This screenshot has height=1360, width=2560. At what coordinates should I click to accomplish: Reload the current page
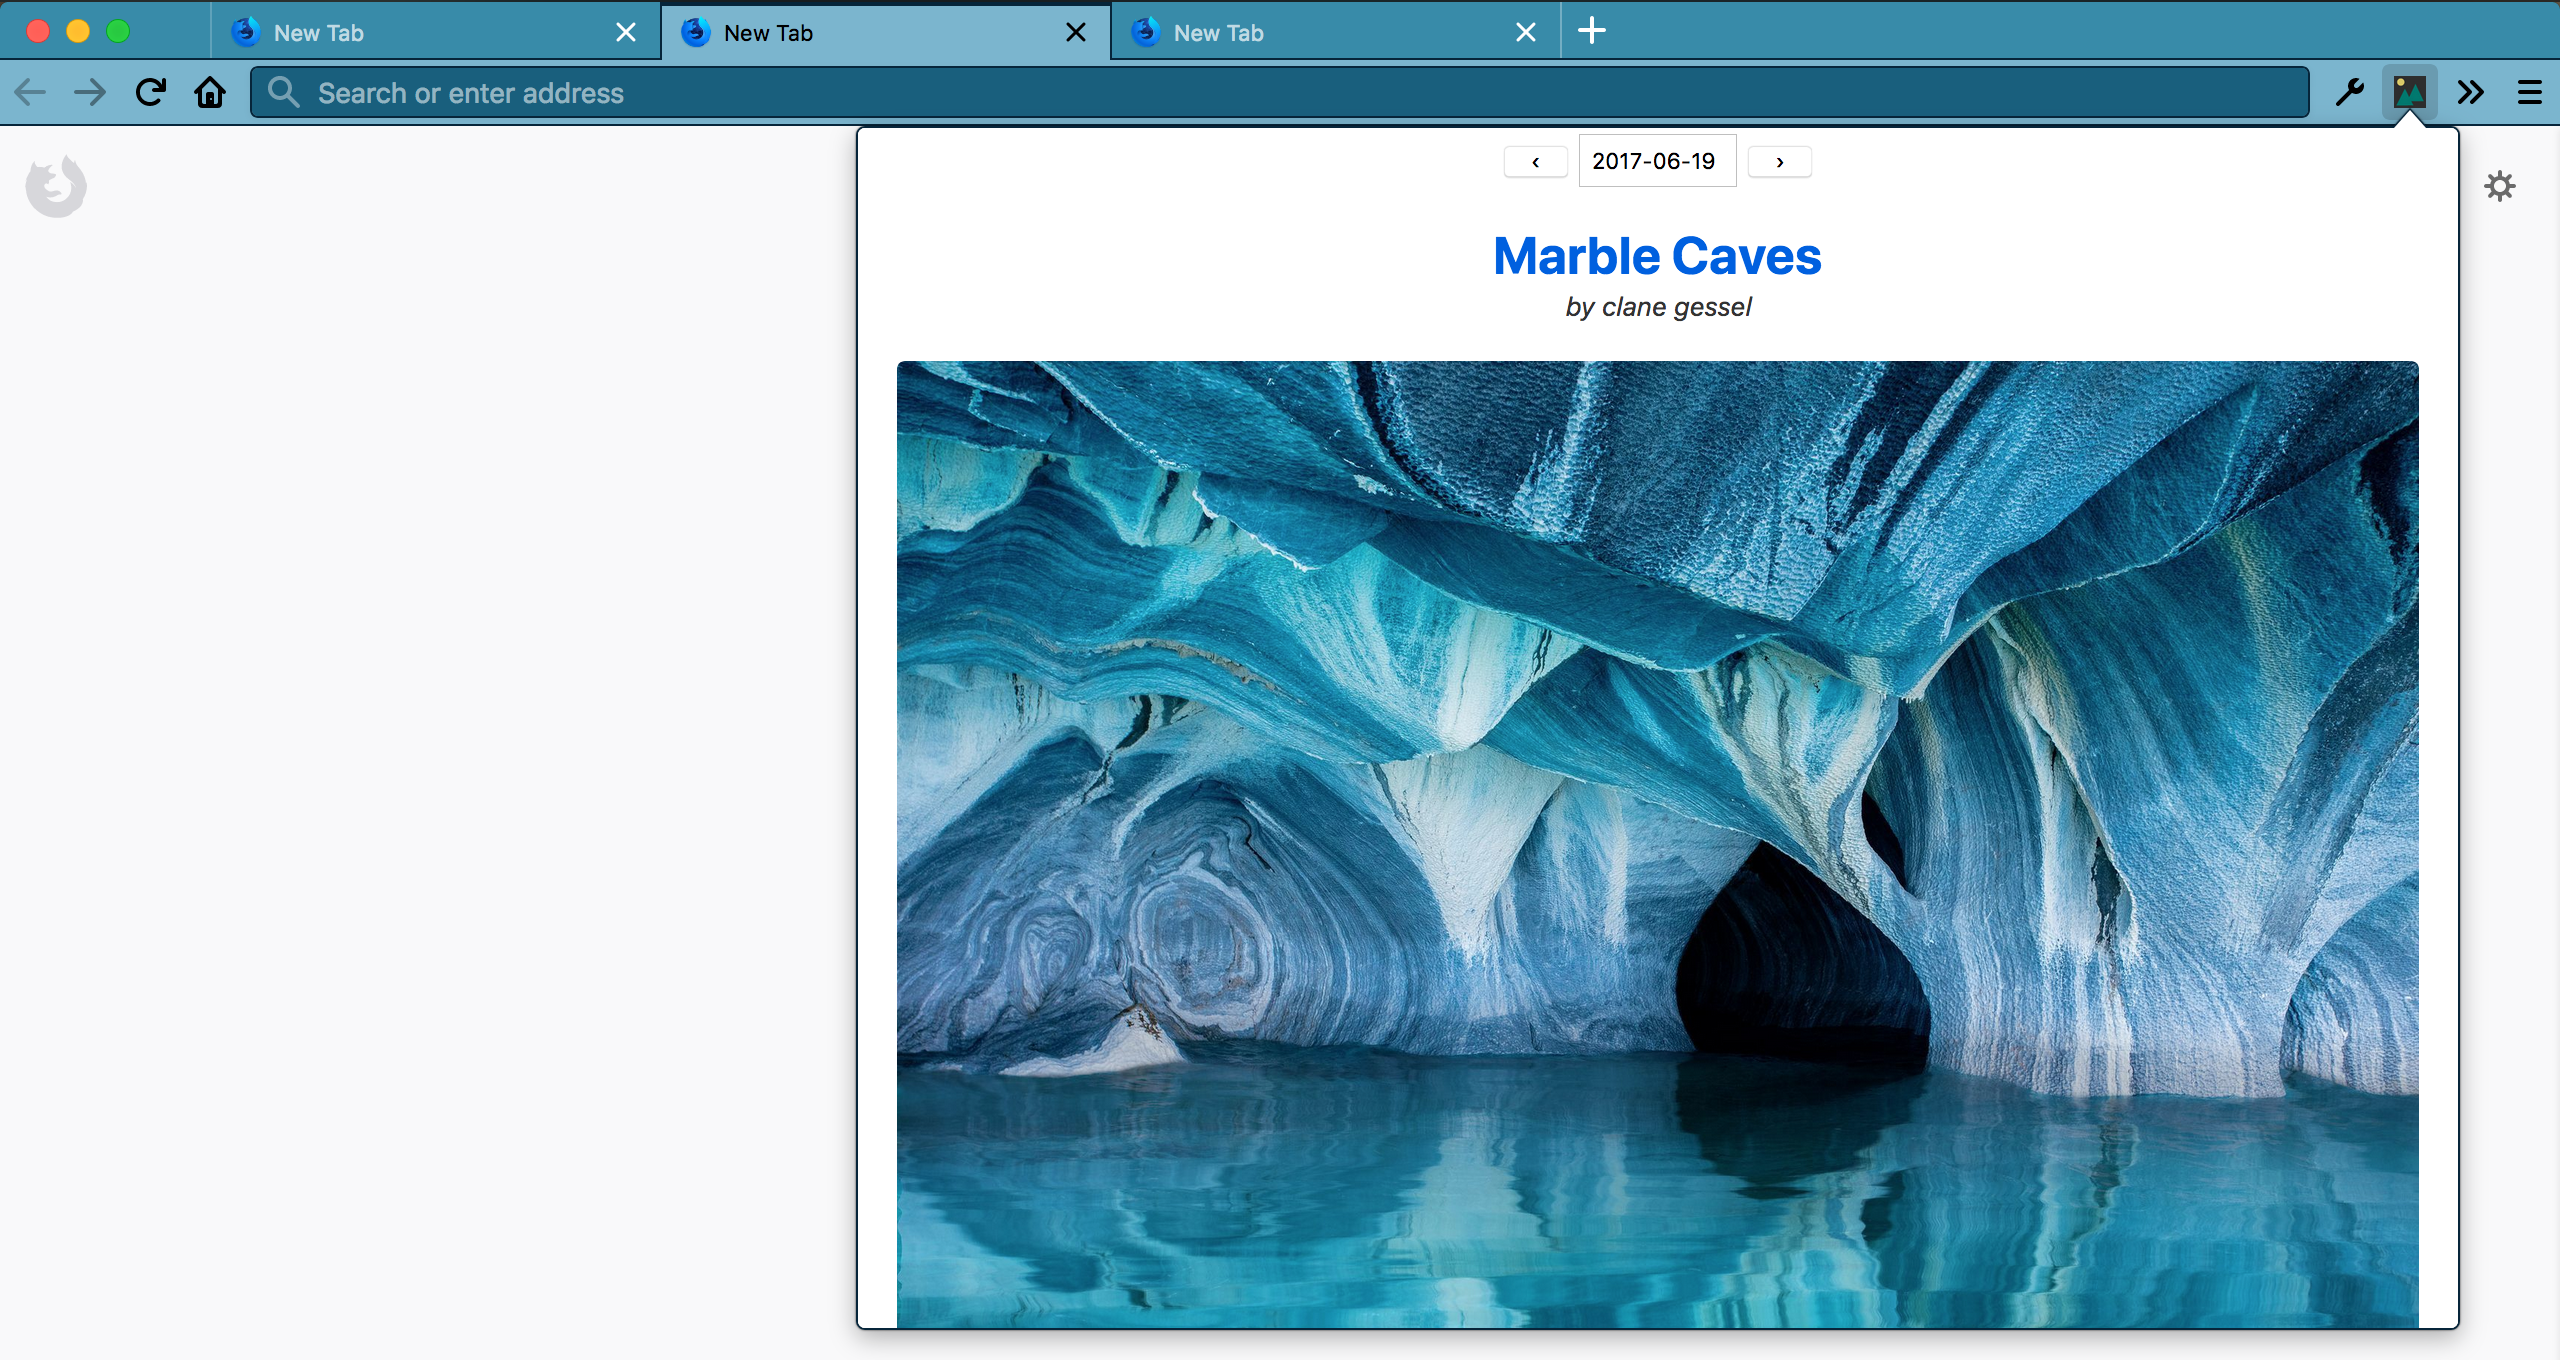pos(151,93)
